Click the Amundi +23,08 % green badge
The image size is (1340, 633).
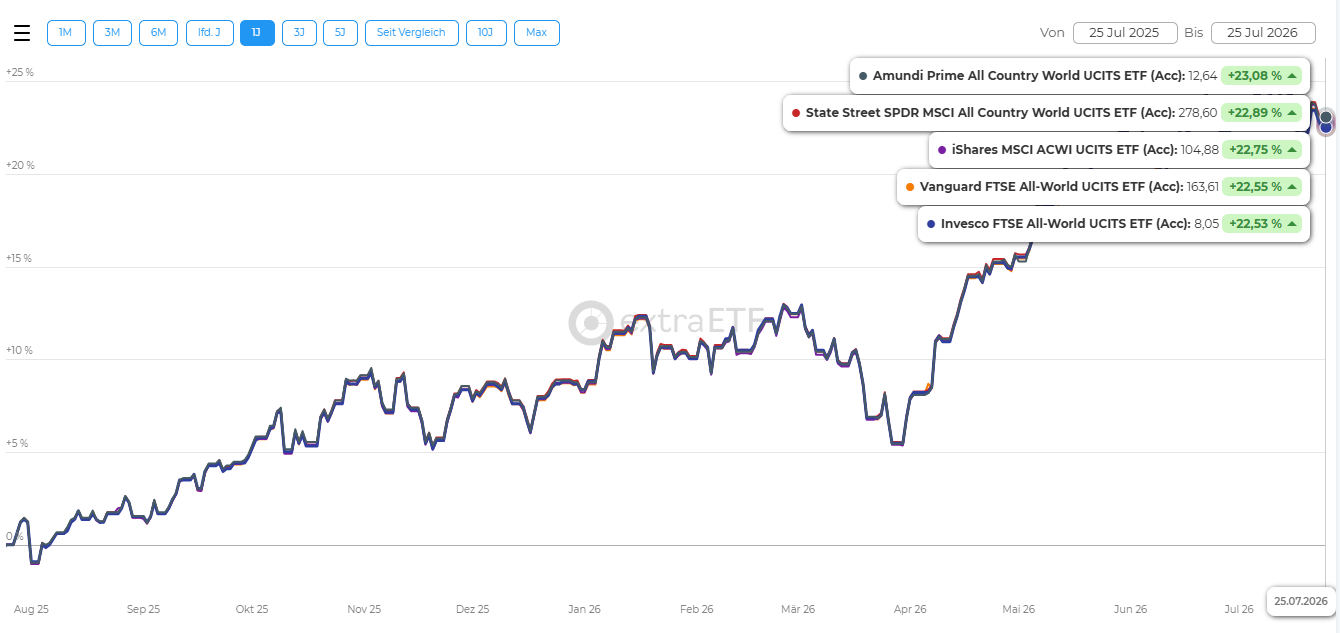(x=1263, y=76)
